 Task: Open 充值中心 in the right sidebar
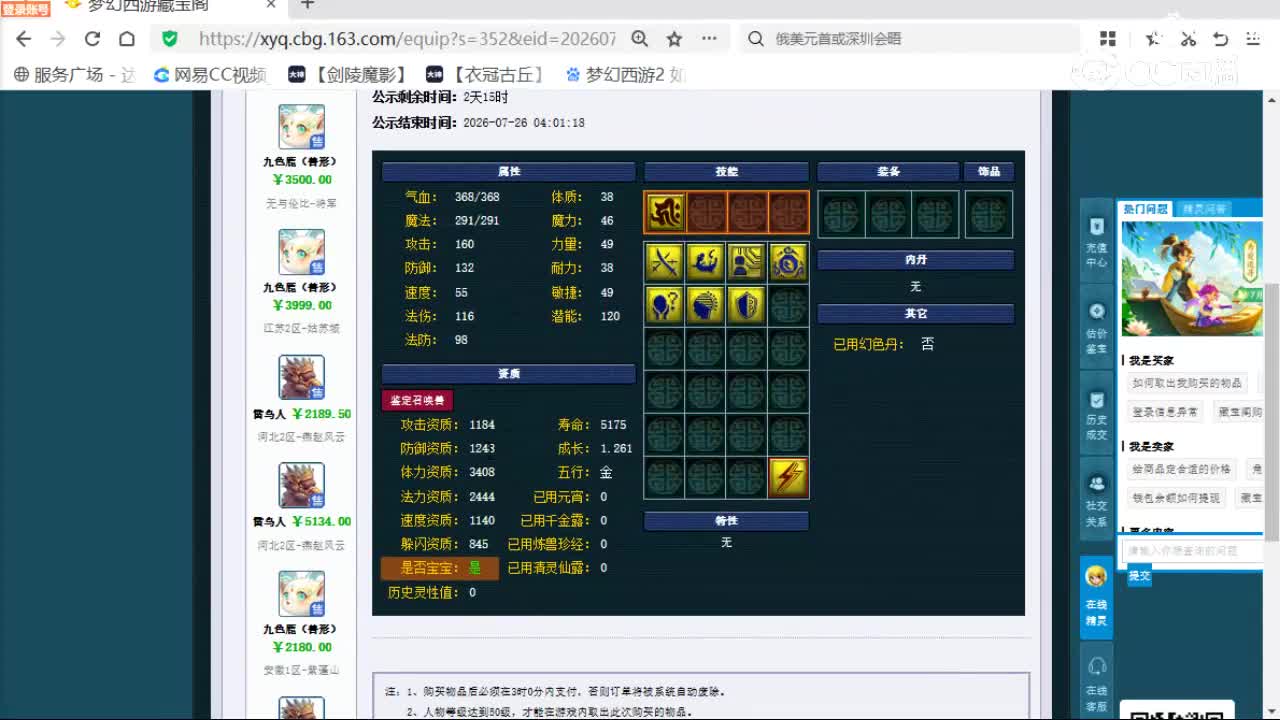click(x=1096, y=241)
